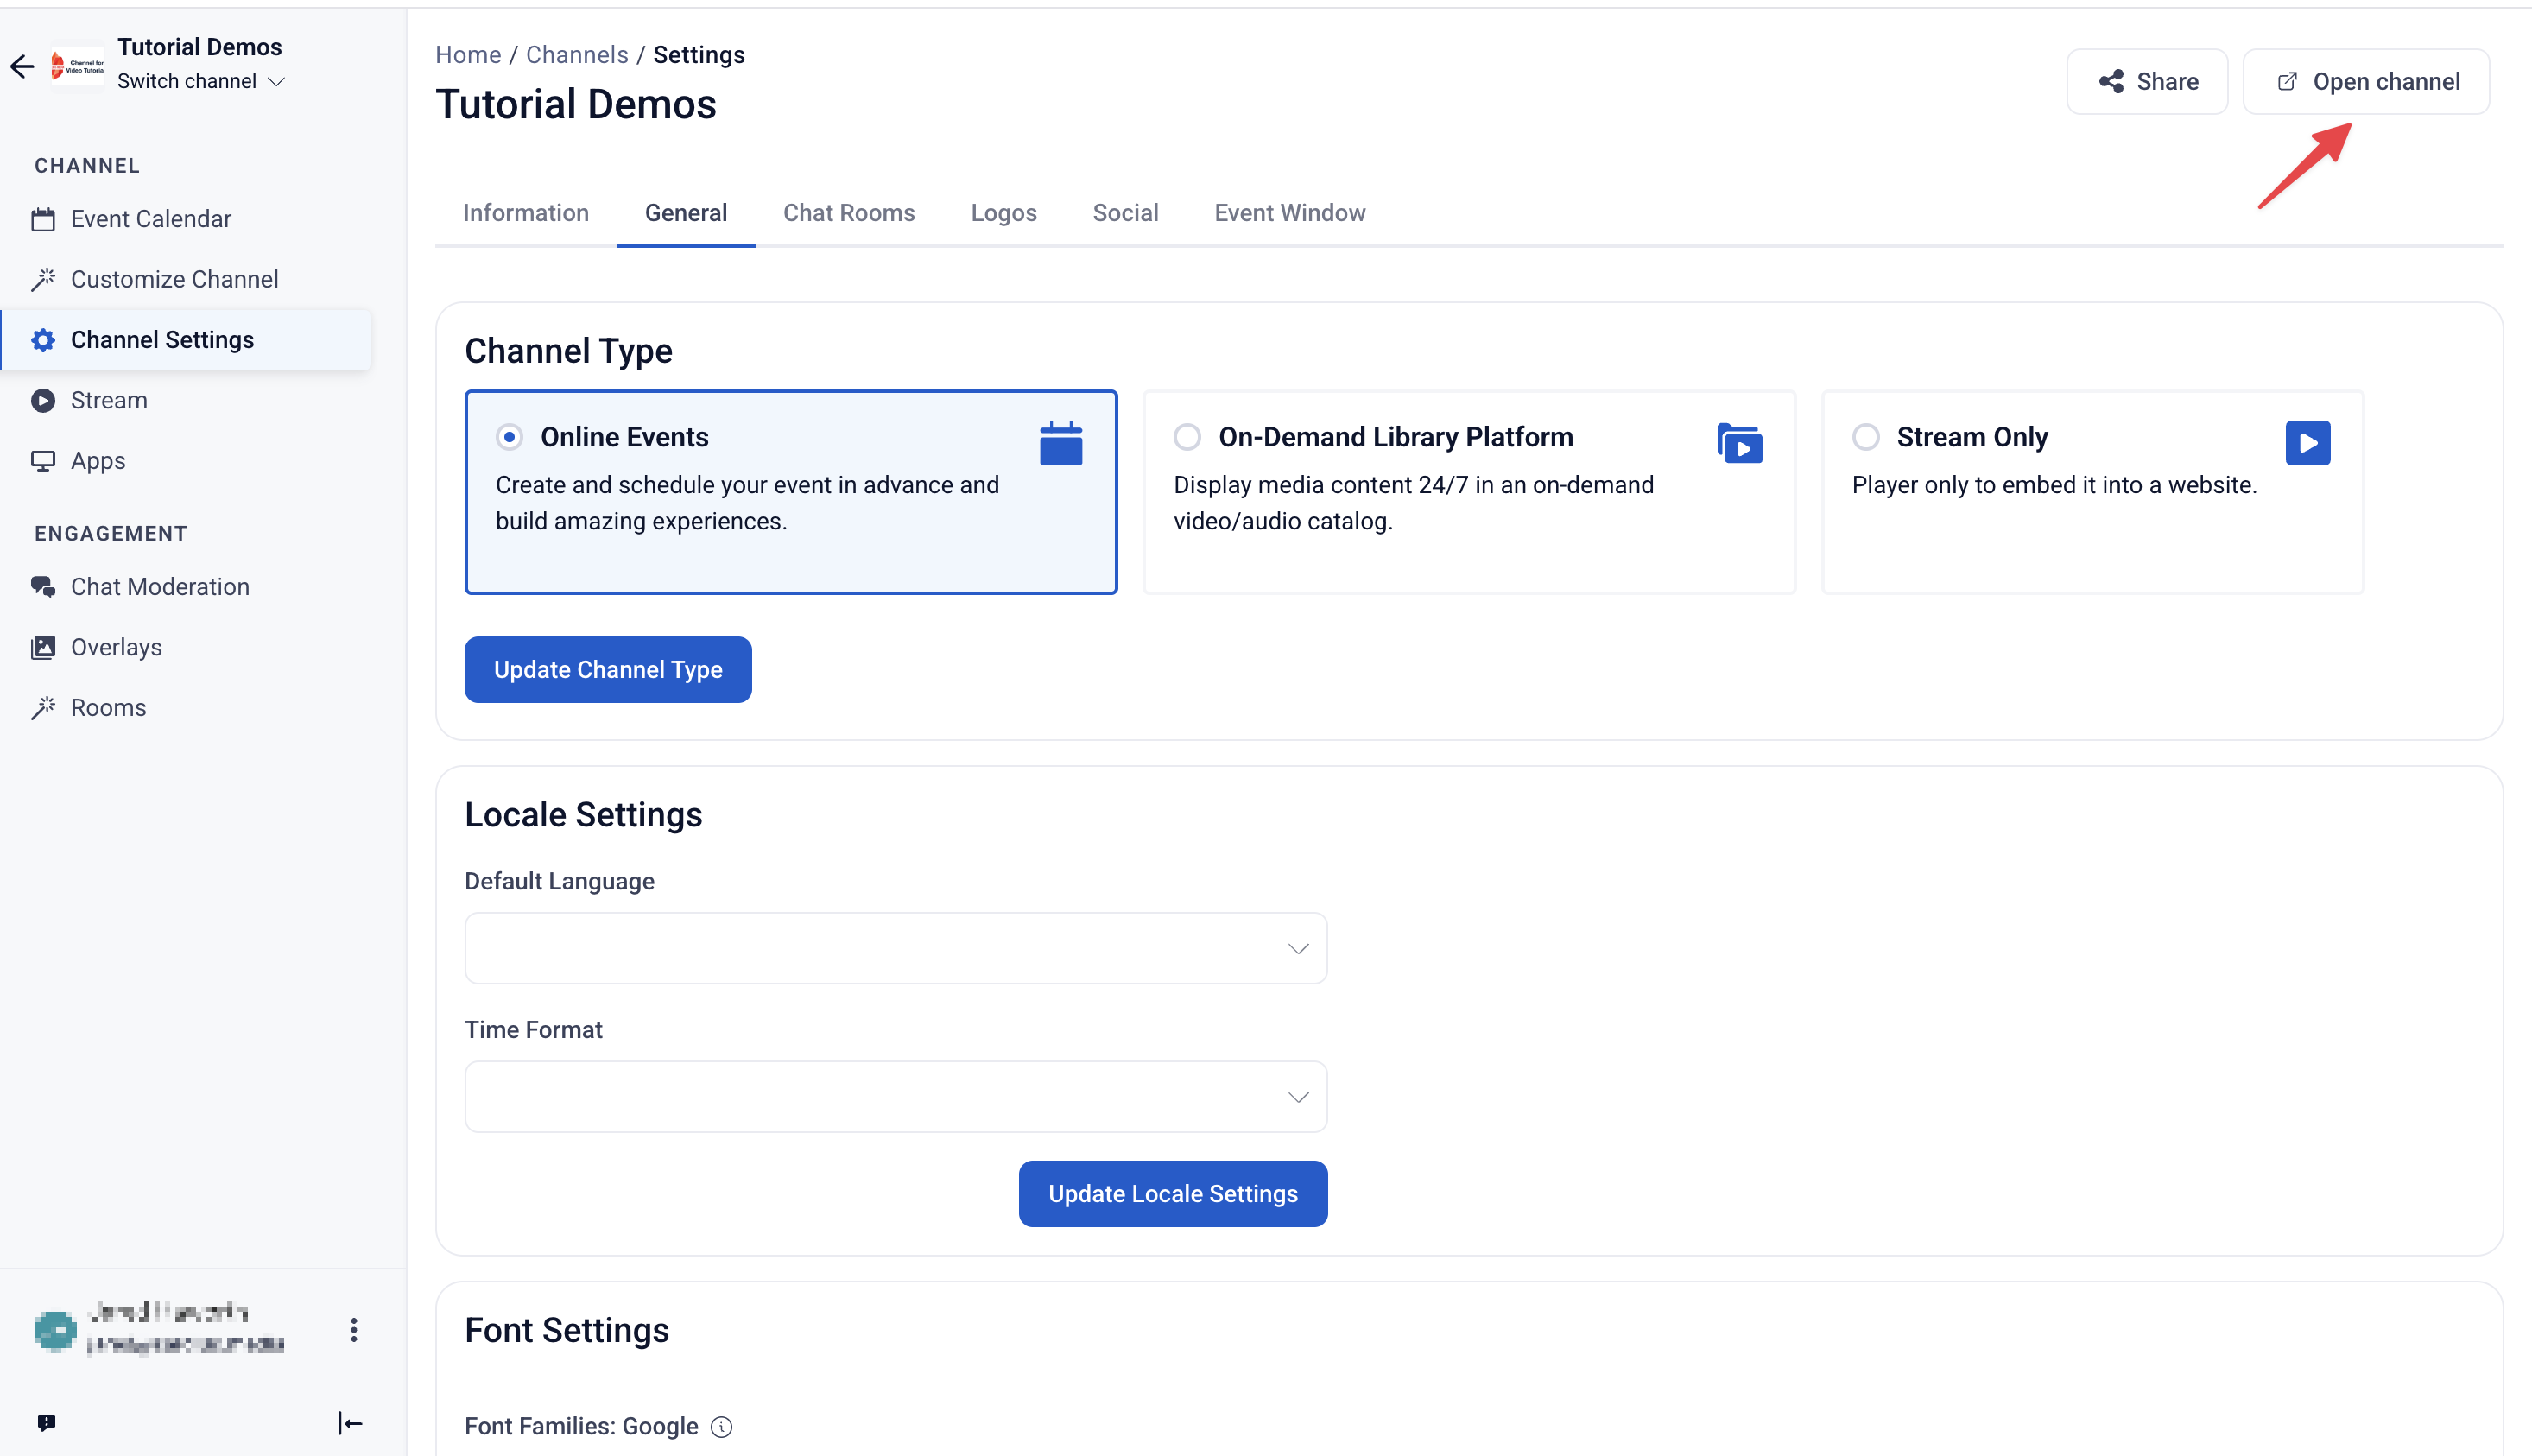Click the three-dot menu beside user profile
The height and width of the screenshot is (1456, 2532).
click(354, 1329)
